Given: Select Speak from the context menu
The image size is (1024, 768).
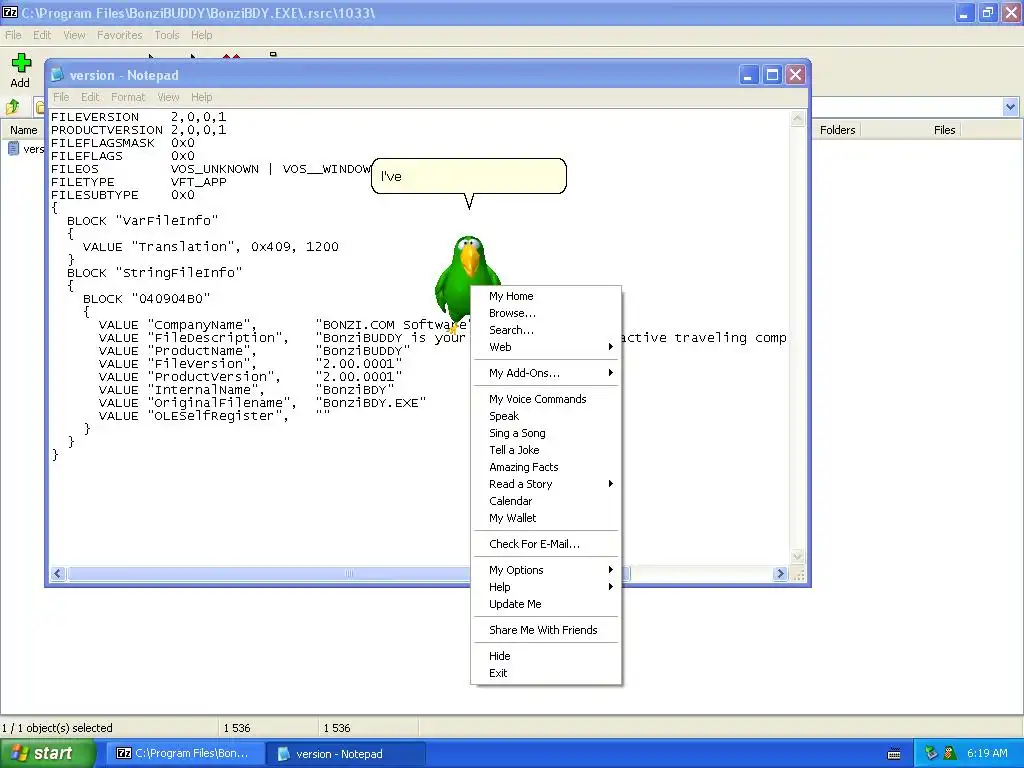Looking at the screenshot, I should [546, 417].
